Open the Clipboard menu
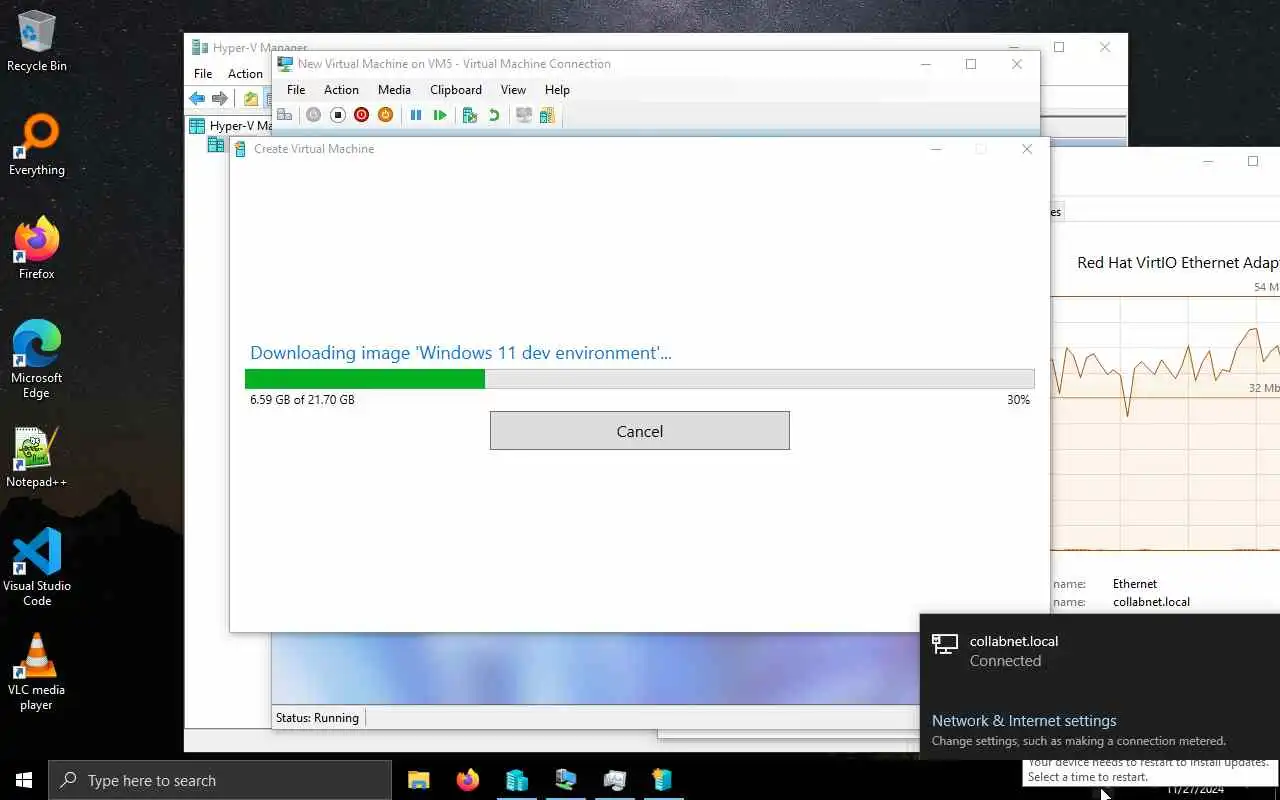This screenshot has width=1280, height=800. tap(456, 89)
